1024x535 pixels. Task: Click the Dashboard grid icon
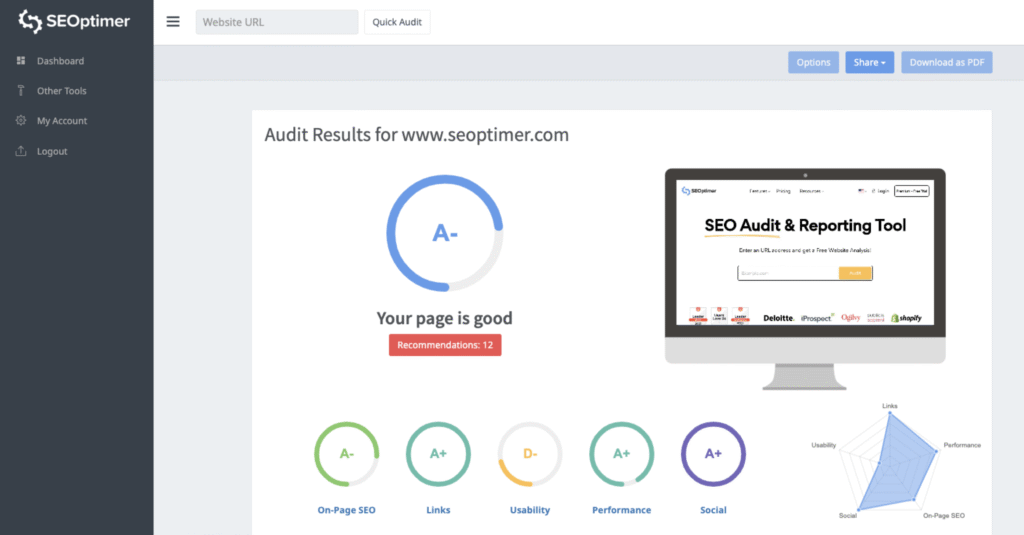tap(21, 61)
